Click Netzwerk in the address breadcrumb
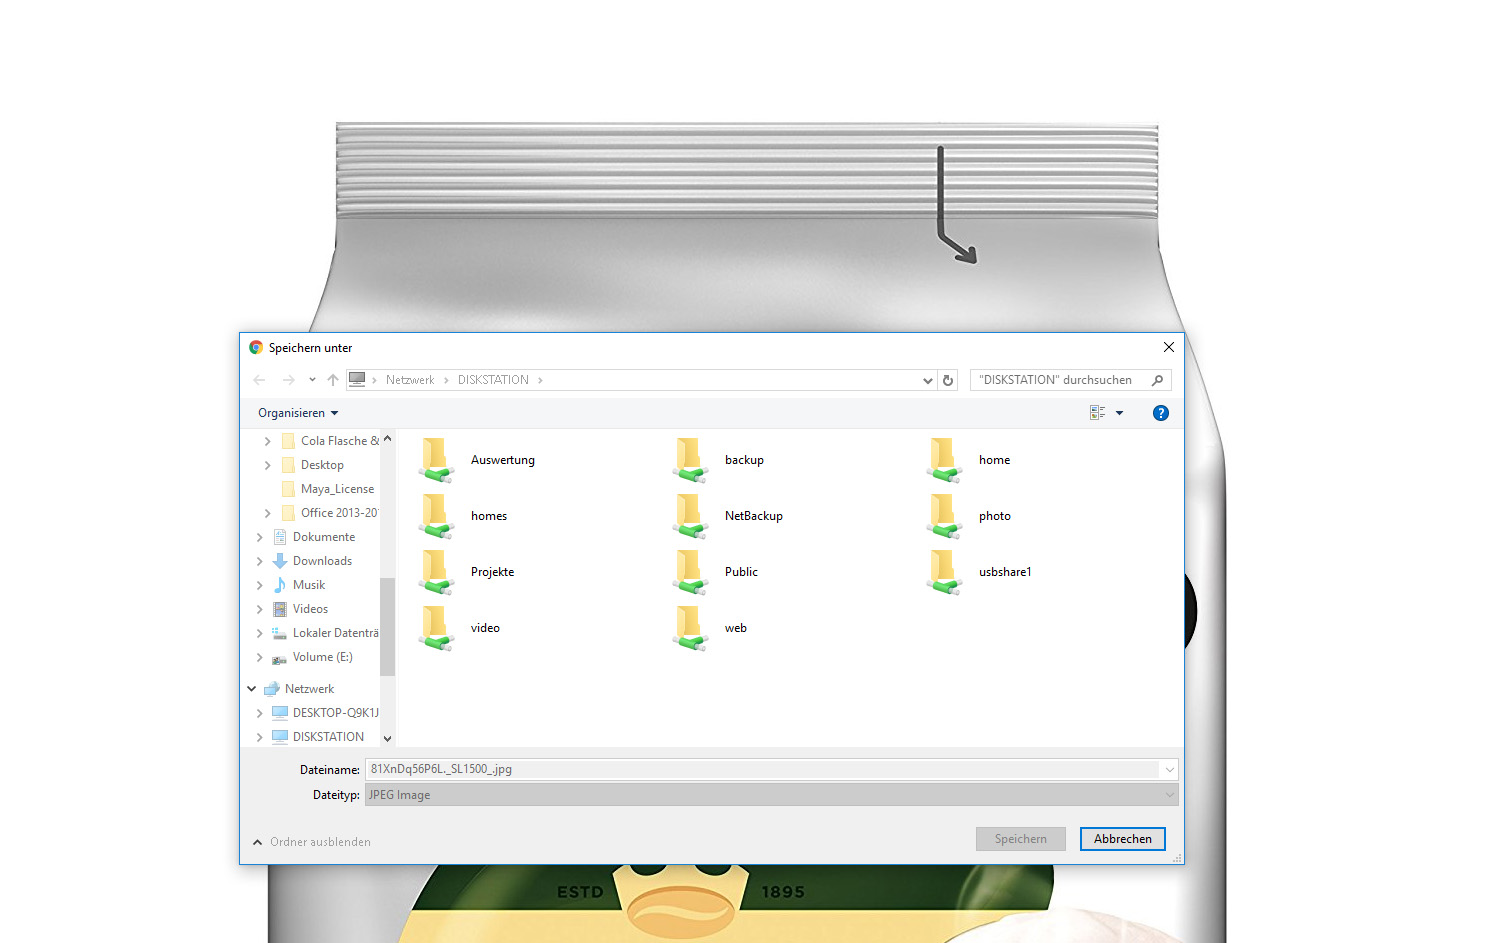Screen dimensions: 1491x943 tap(410, 380)
